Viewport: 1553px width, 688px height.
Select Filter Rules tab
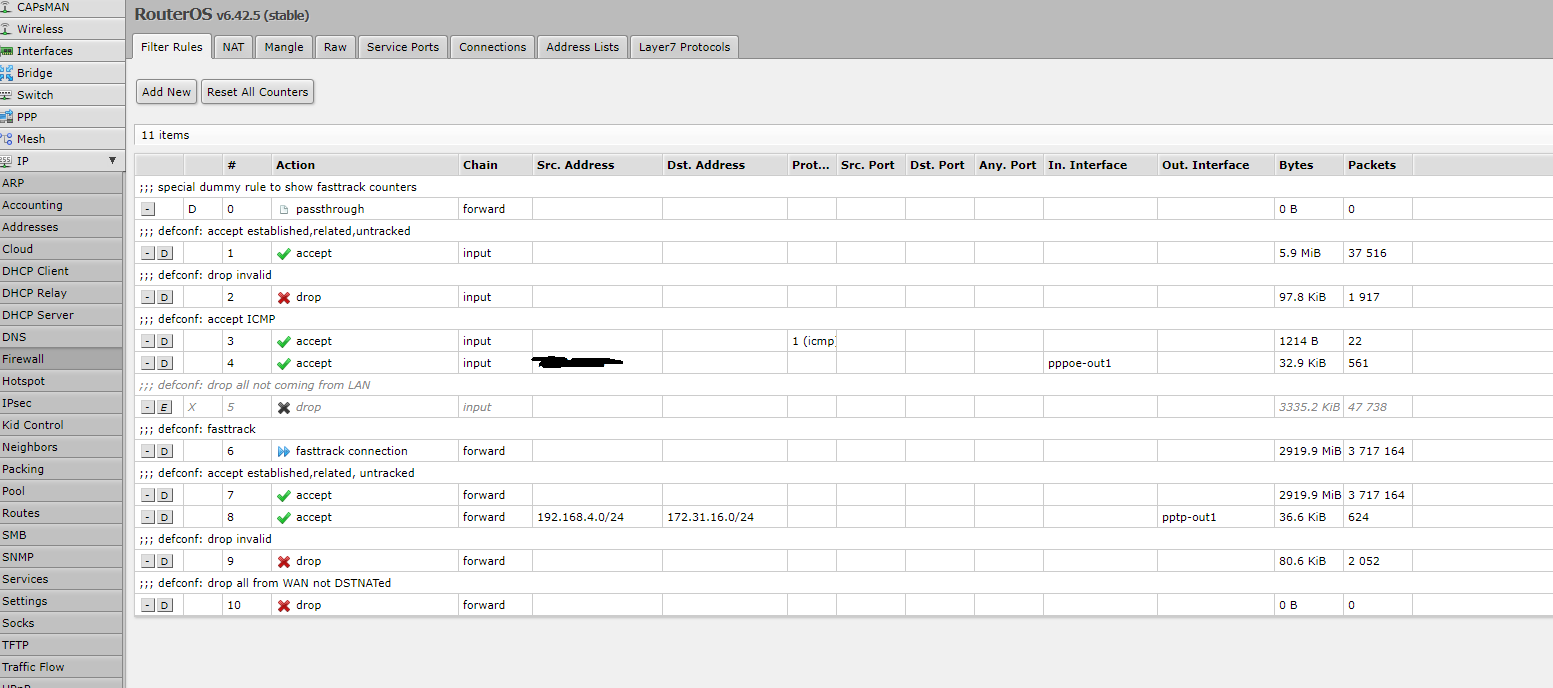pos(172,47)
